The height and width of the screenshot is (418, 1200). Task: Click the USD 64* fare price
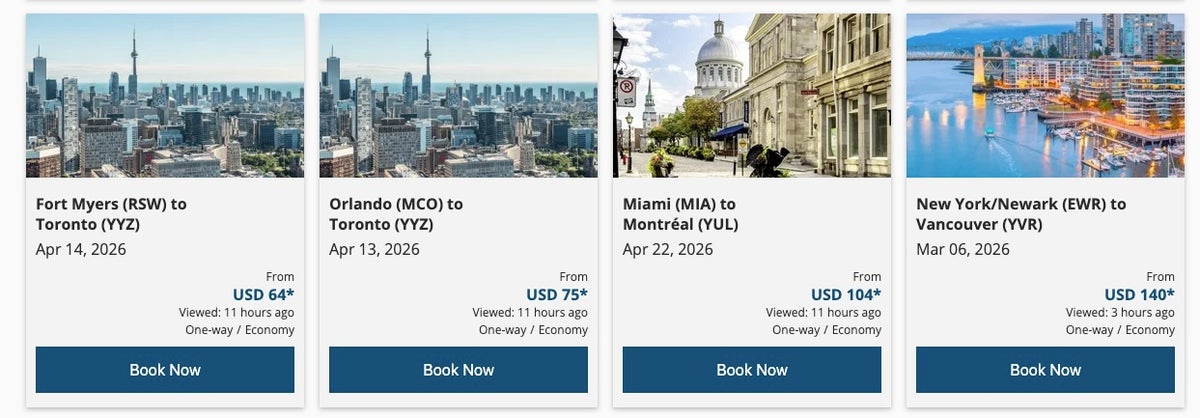tap(263, 294)
